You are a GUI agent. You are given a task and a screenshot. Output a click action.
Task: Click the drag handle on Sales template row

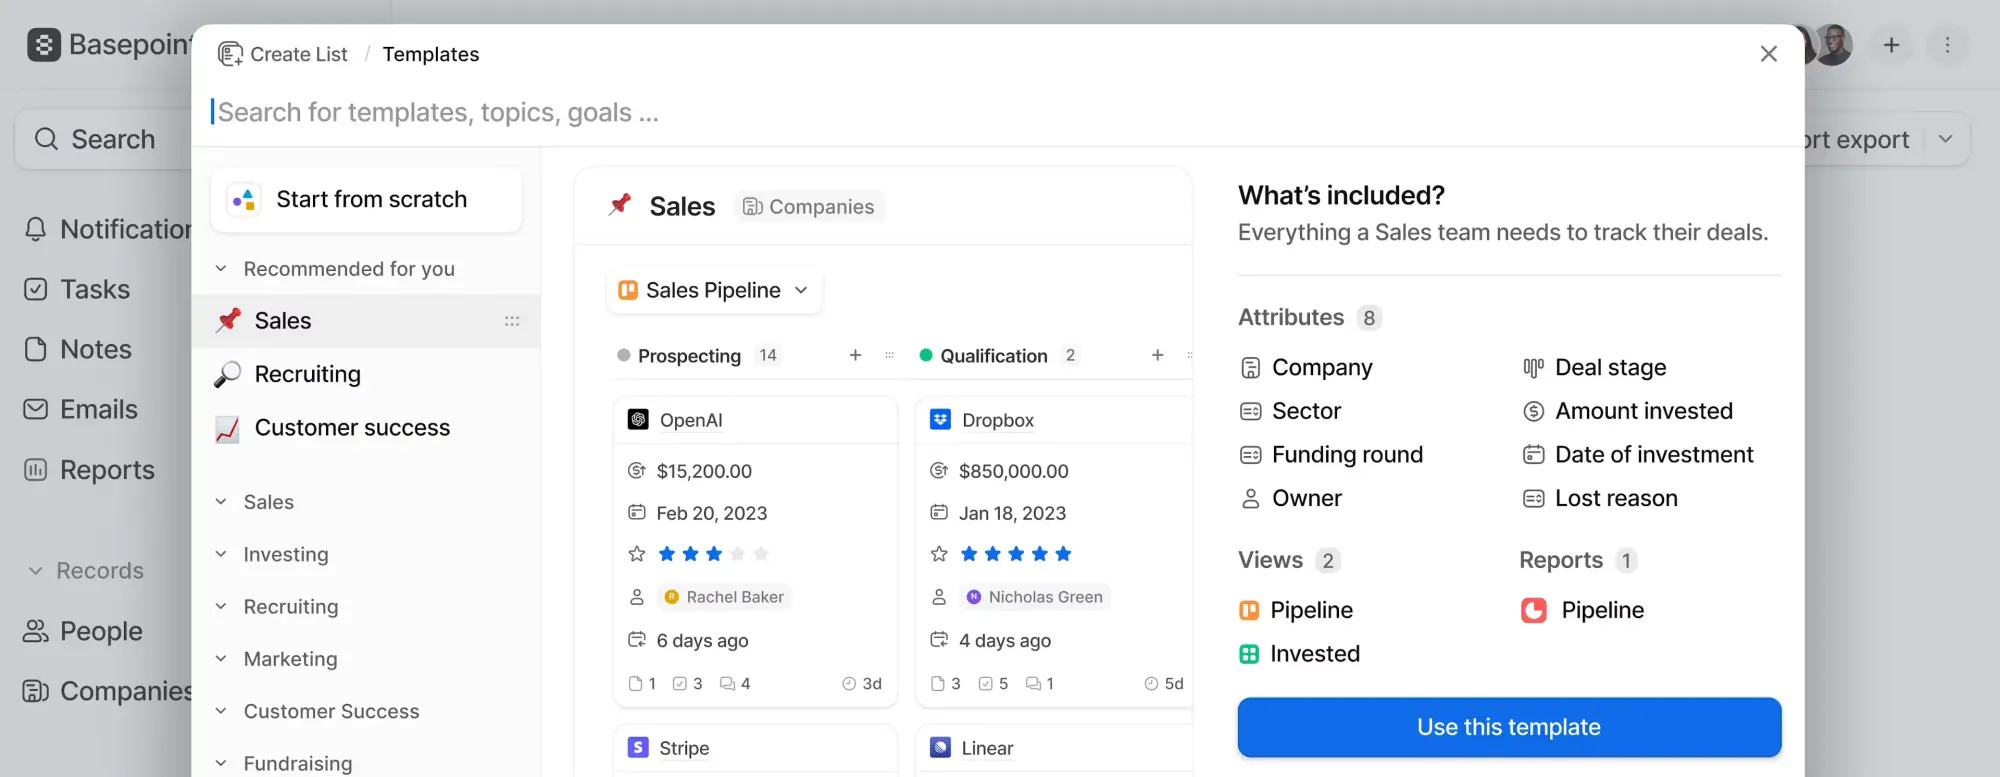tap(512, 321)
